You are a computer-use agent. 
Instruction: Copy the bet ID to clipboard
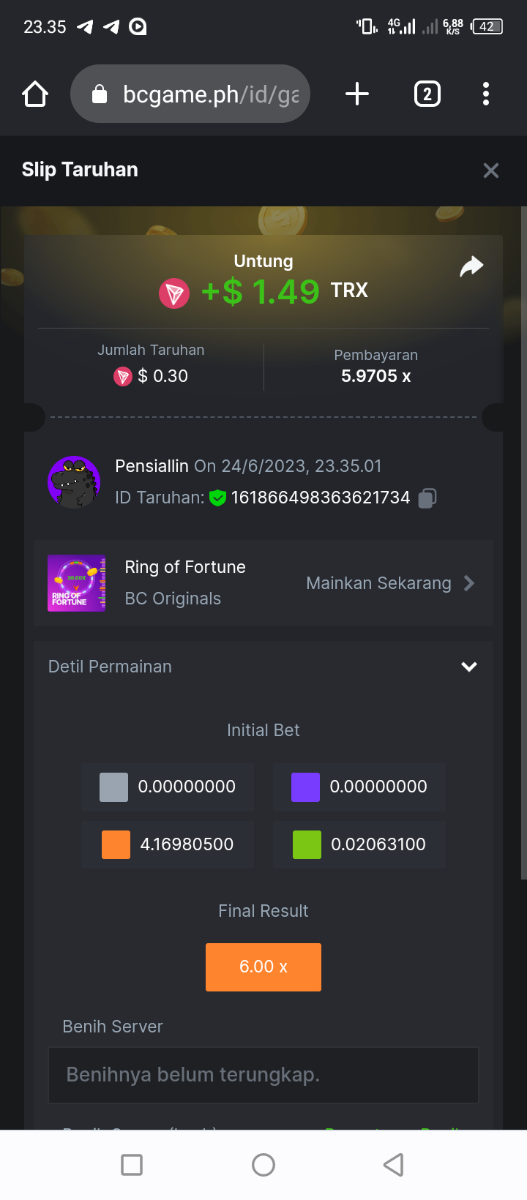pos(427,498)
